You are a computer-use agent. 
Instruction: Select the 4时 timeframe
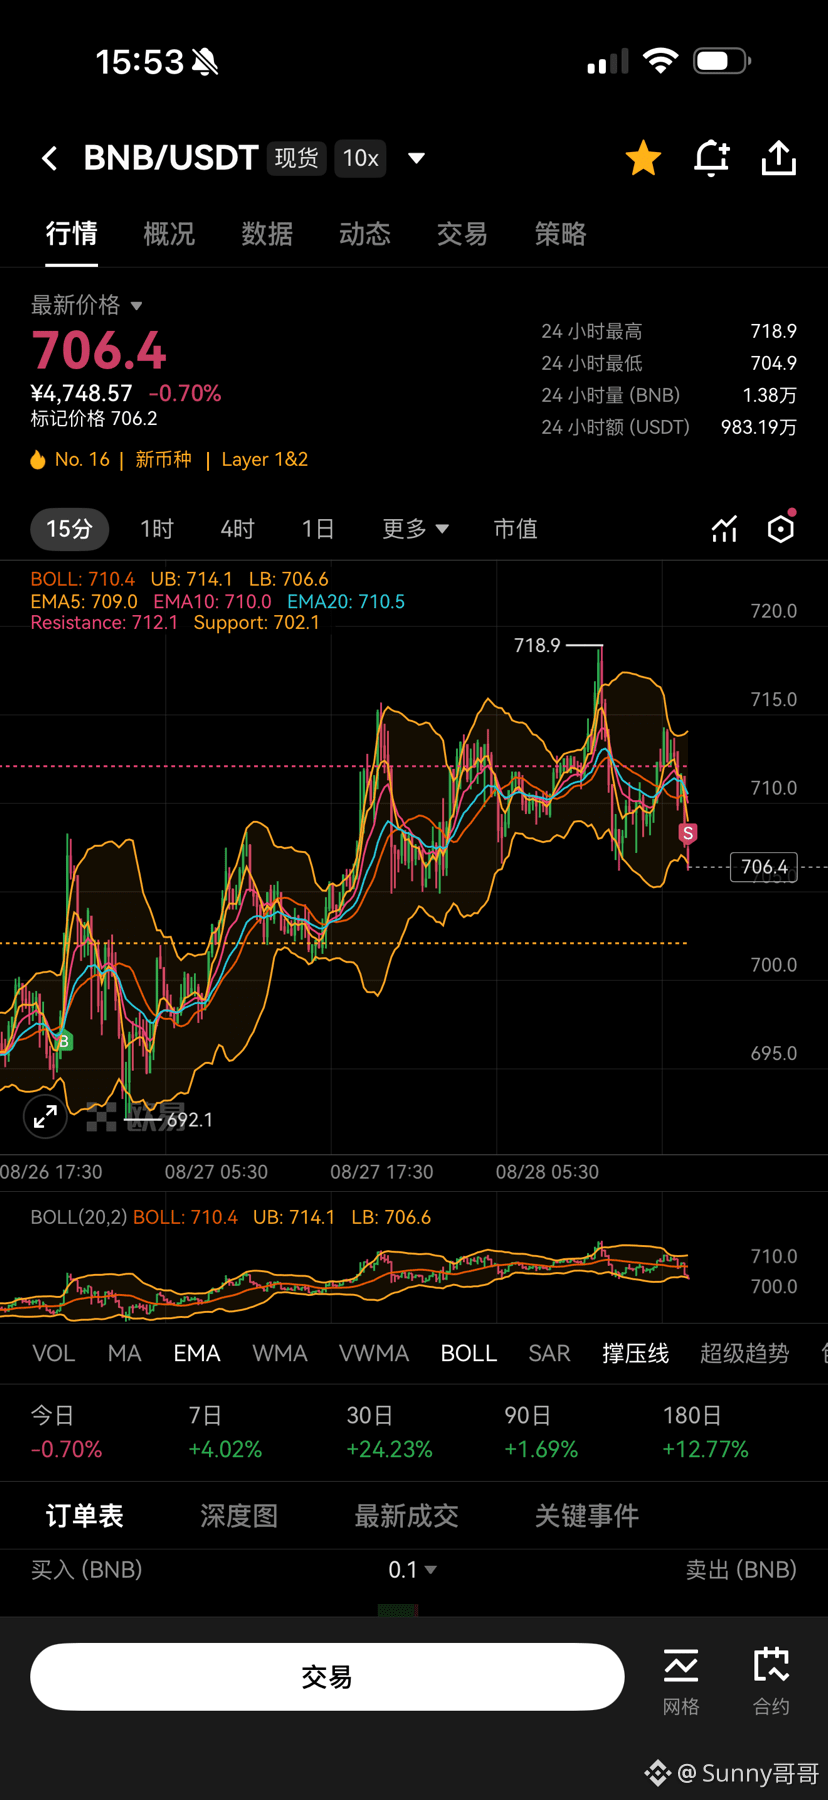pos(237,528)
